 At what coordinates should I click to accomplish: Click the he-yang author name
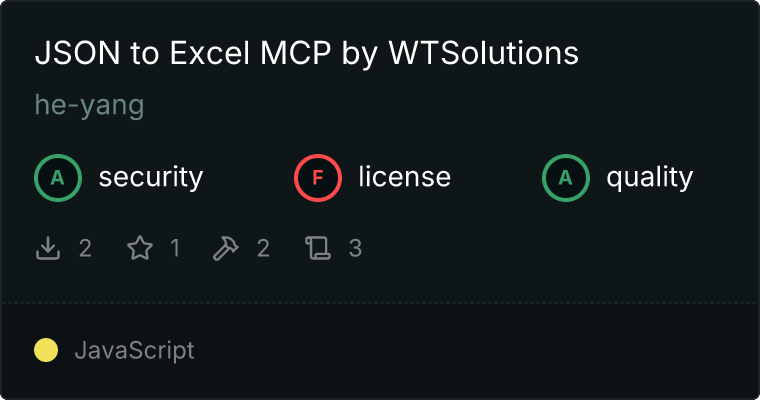90,105
